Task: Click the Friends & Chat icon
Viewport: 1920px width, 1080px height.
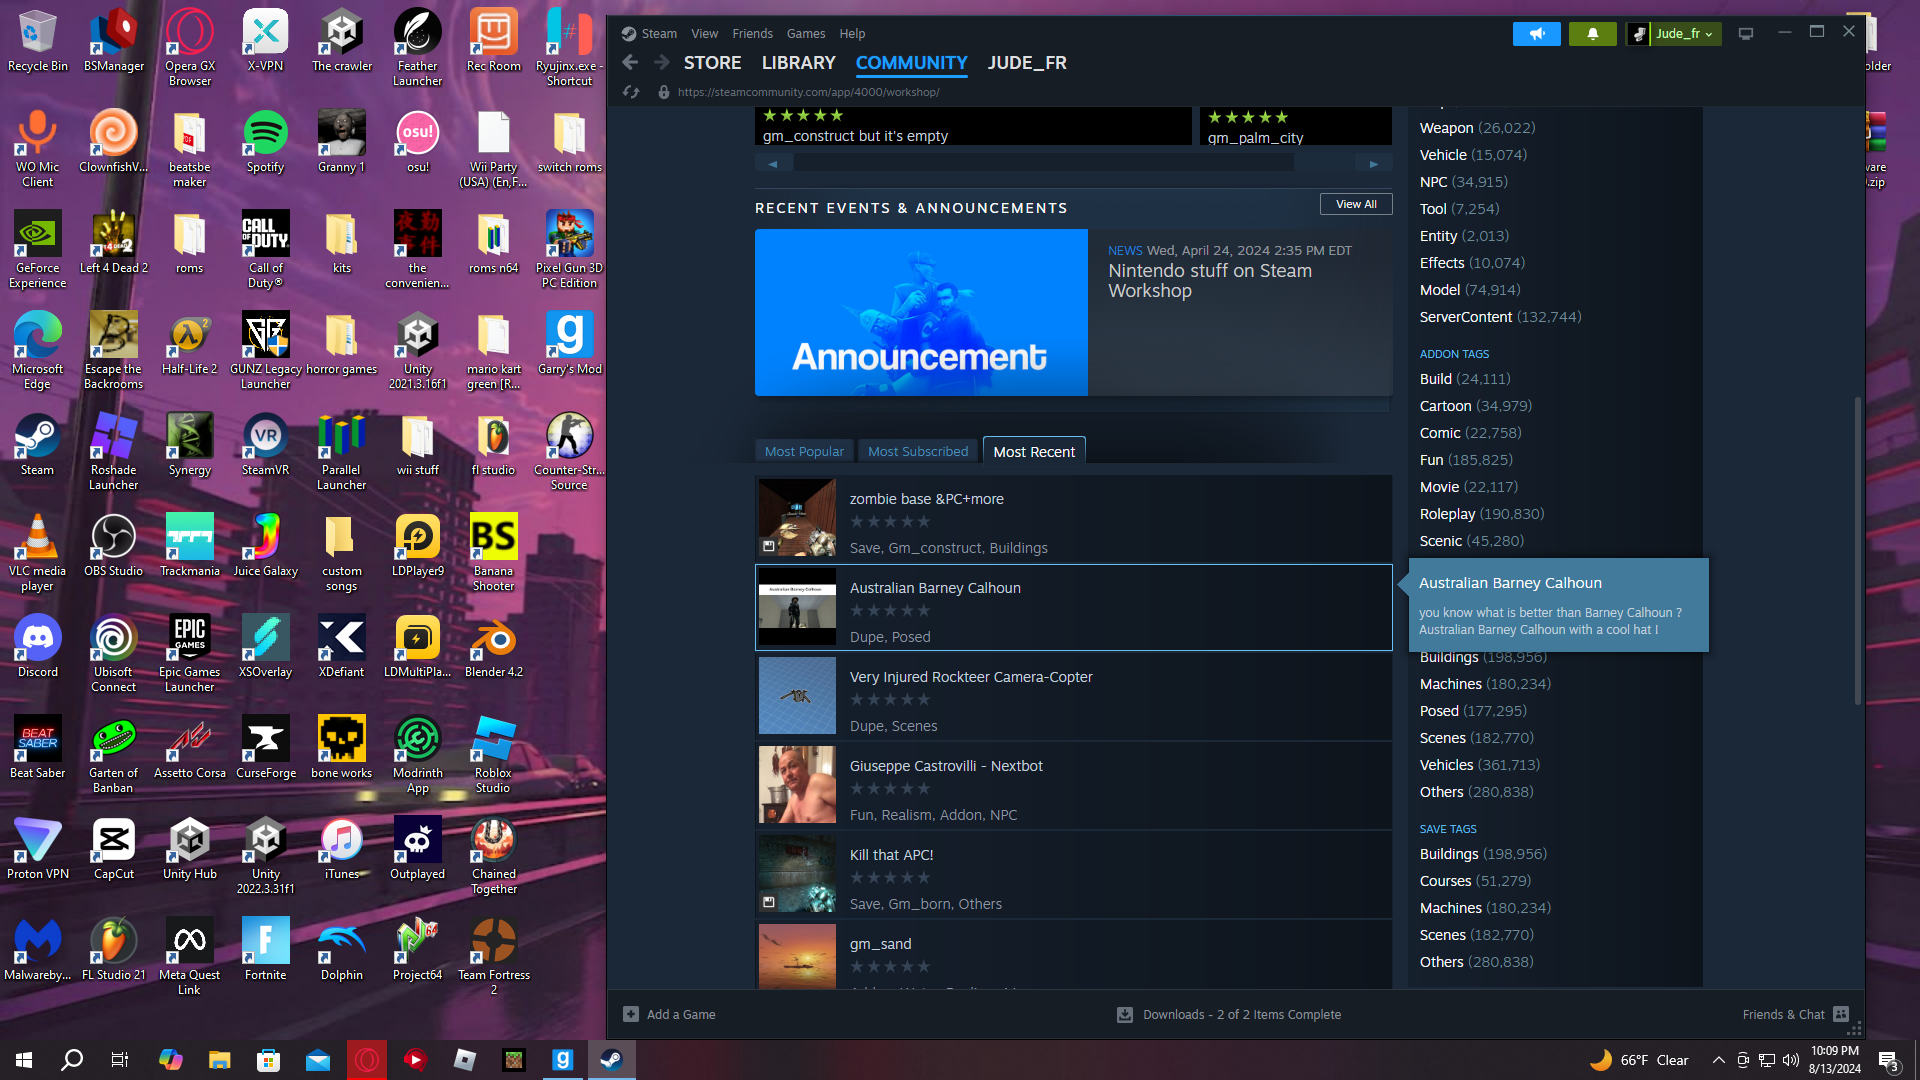Action: coord(1841,1014)
